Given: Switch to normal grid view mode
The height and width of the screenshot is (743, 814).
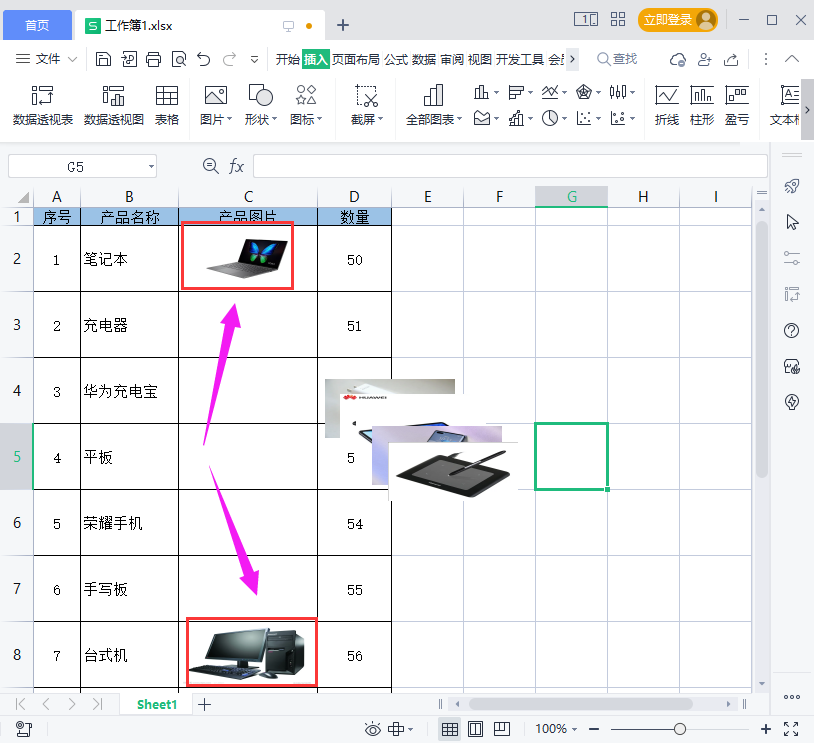Looking at the screenshot, I should tap(450, 729).
